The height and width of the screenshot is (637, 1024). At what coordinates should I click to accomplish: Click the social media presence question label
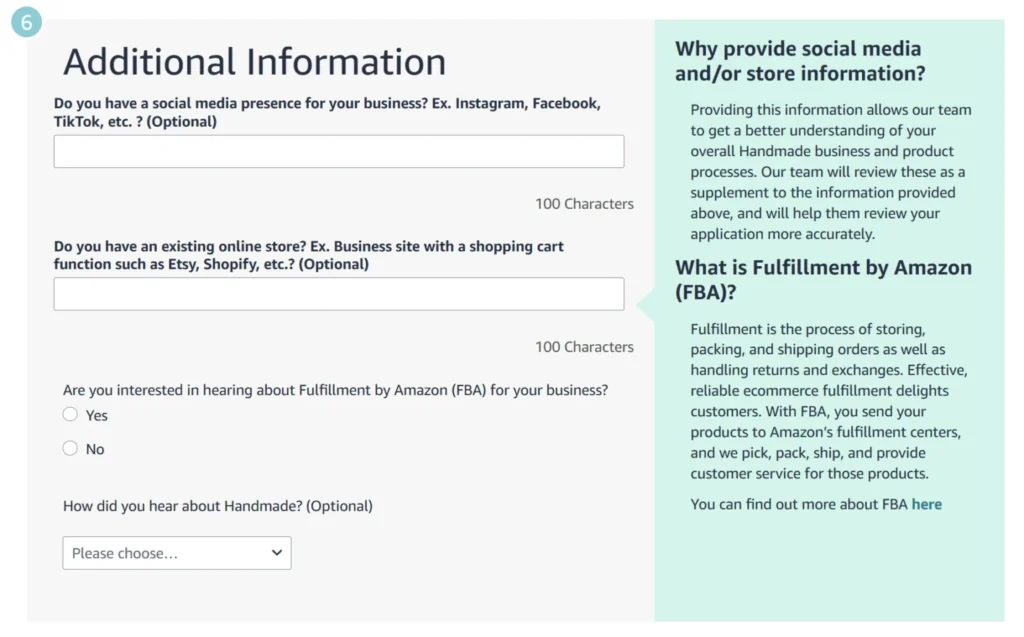(326, 112)
